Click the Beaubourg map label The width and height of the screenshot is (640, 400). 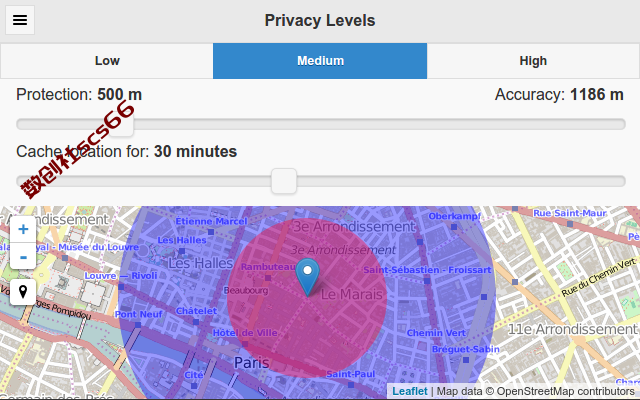pyautogui.click(x=246, y=291)
